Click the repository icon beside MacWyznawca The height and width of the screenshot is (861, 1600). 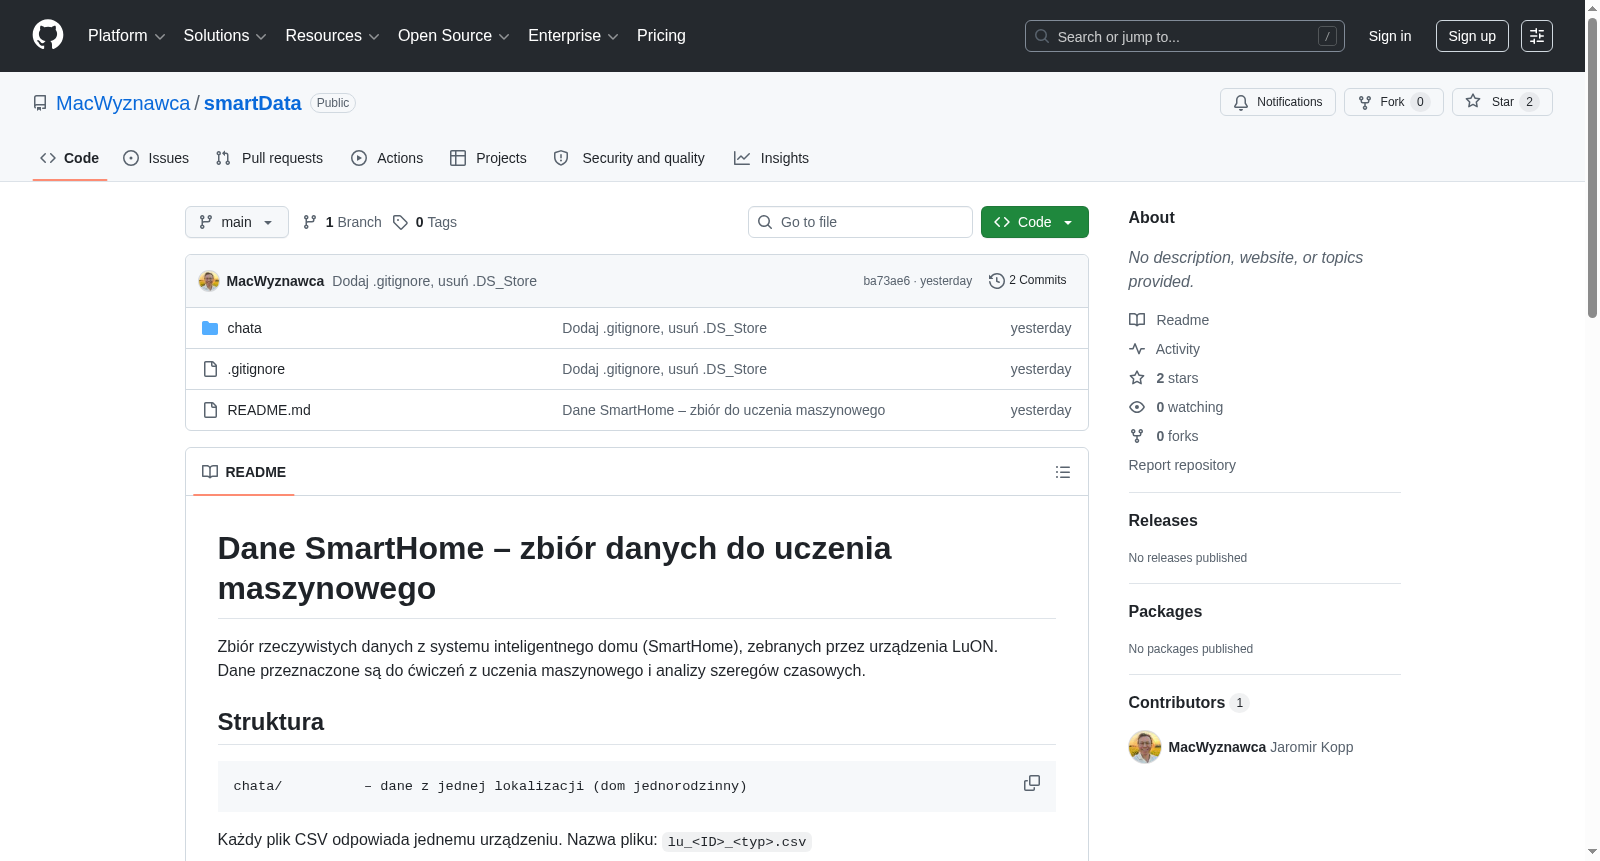tap(40, 103)
